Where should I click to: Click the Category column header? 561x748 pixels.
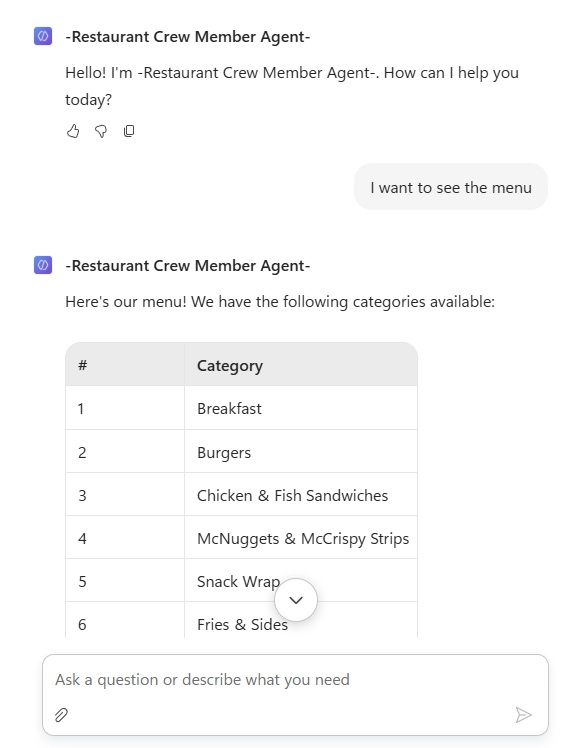tap(301, 365)
